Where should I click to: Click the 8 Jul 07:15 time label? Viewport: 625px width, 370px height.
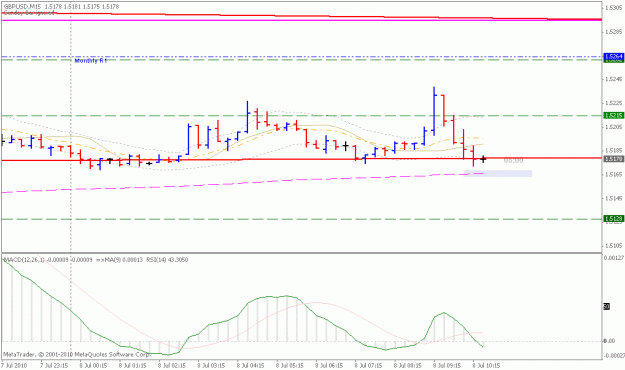[369, 365]
